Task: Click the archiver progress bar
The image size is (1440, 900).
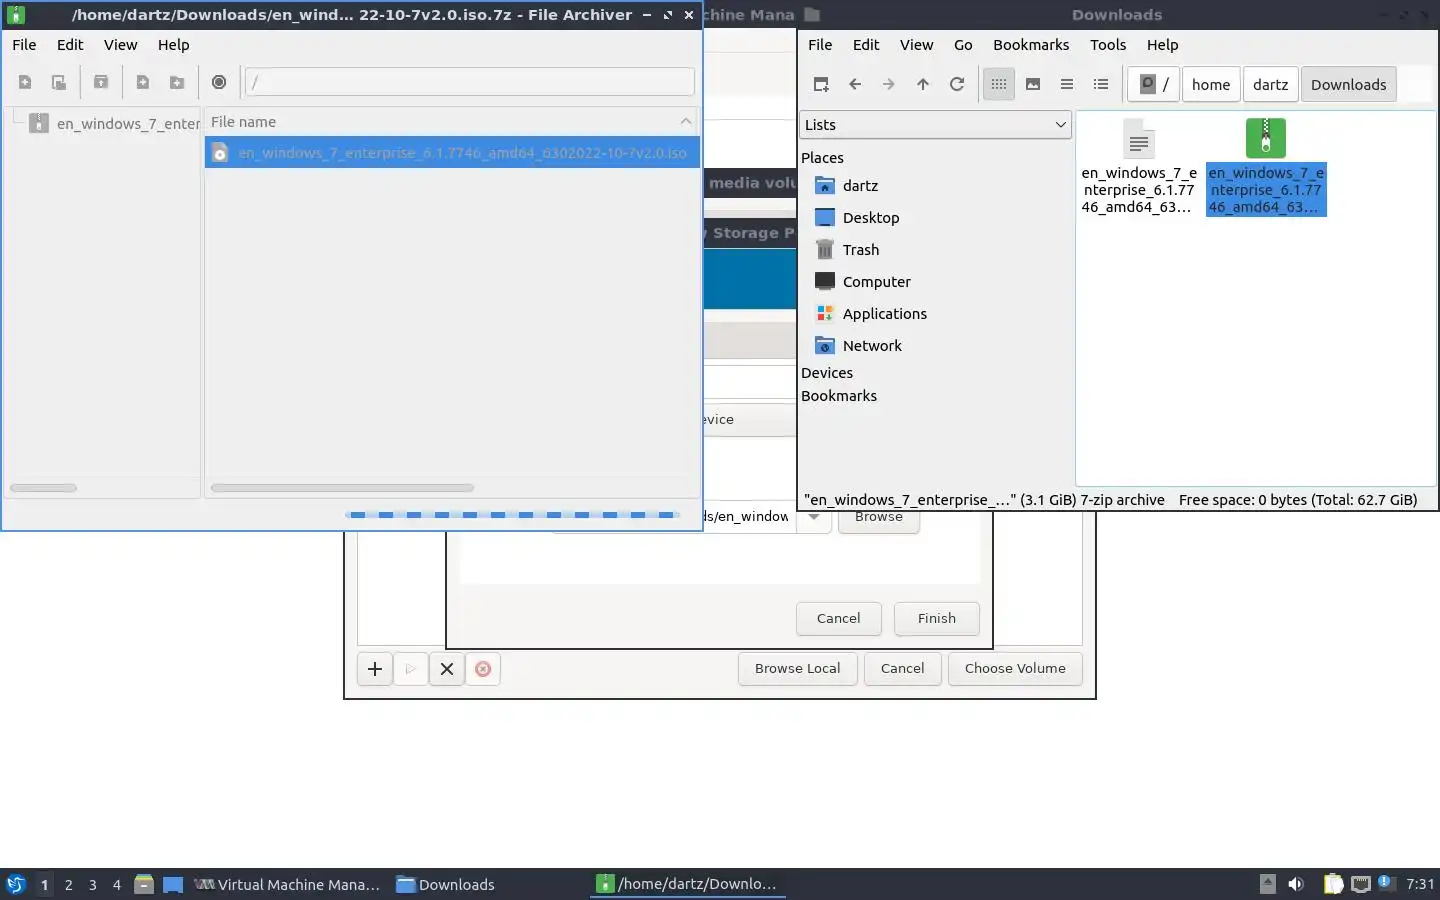Action: pos(512,515)
